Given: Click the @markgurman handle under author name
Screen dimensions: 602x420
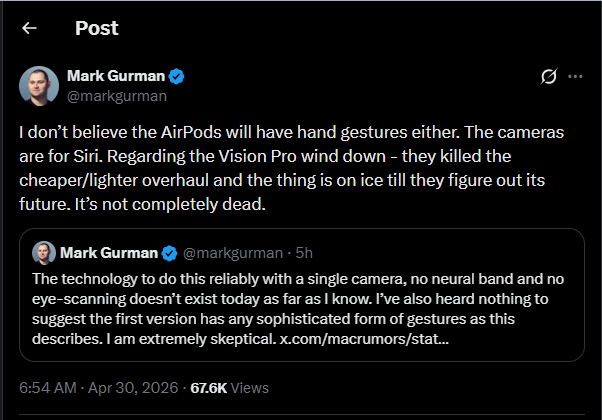Looking at the screenshot, I should [x=116, y=97].
